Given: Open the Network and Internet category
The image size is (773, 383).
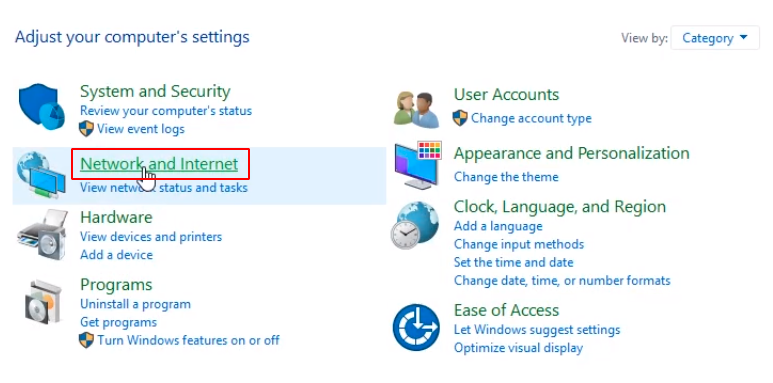Looking at the screenshot, I should click(x=159, y=164).
